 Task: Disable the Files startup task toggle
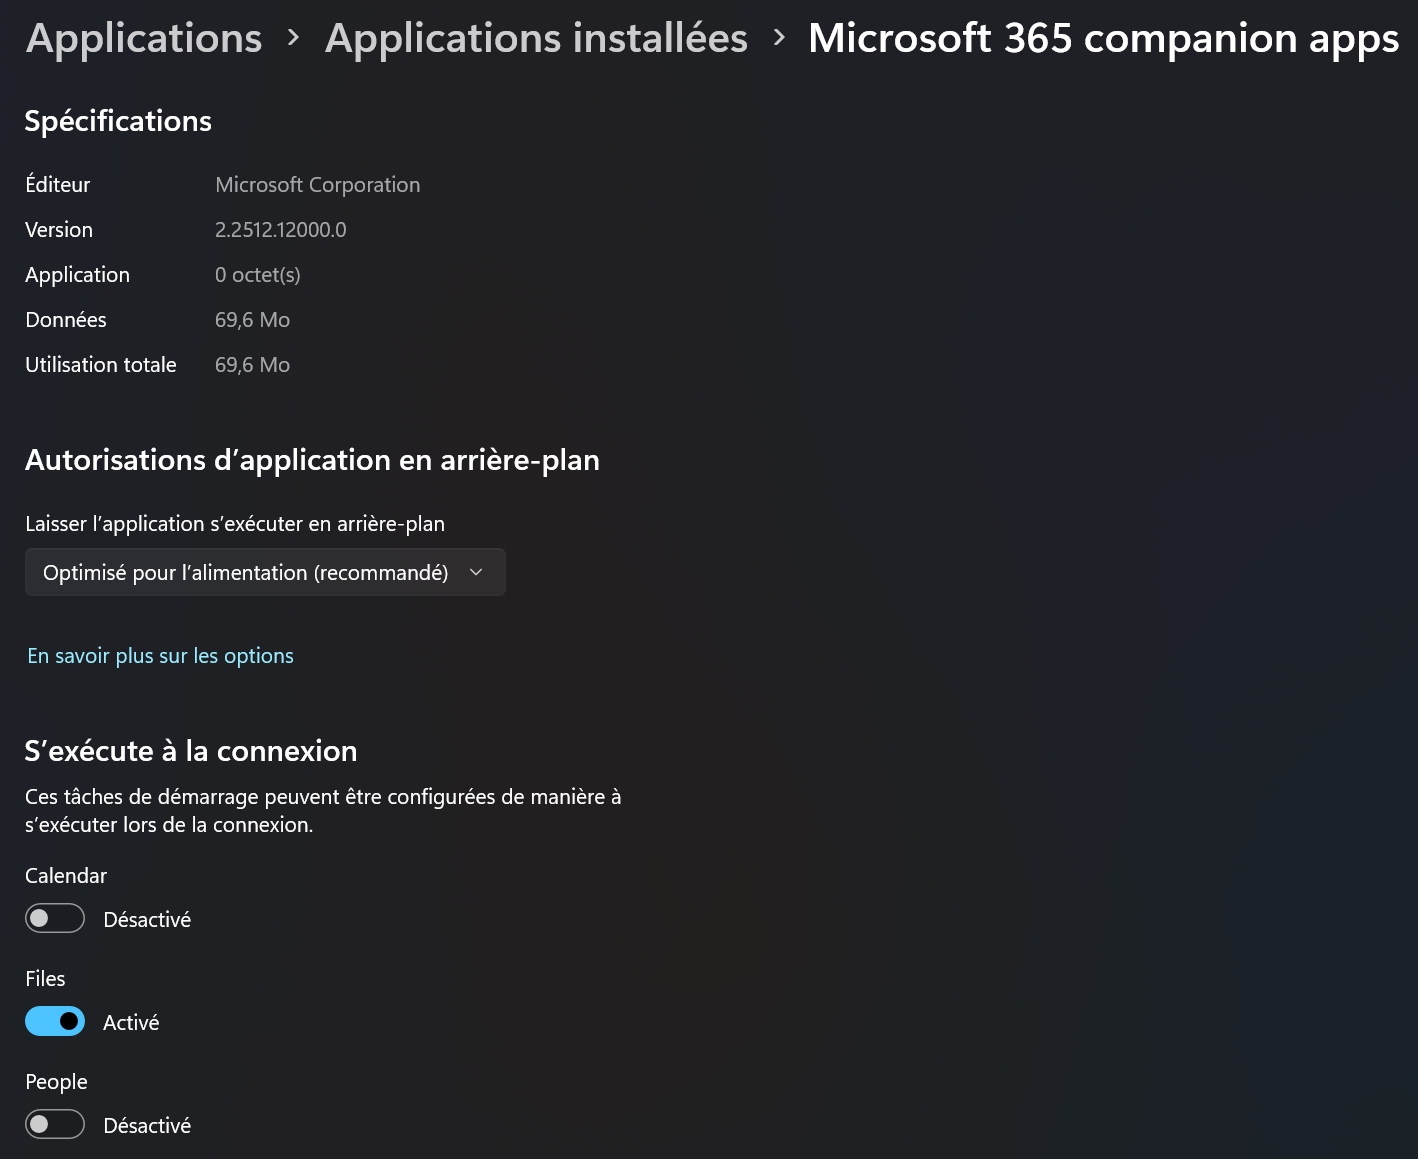tap(55, 1021)
